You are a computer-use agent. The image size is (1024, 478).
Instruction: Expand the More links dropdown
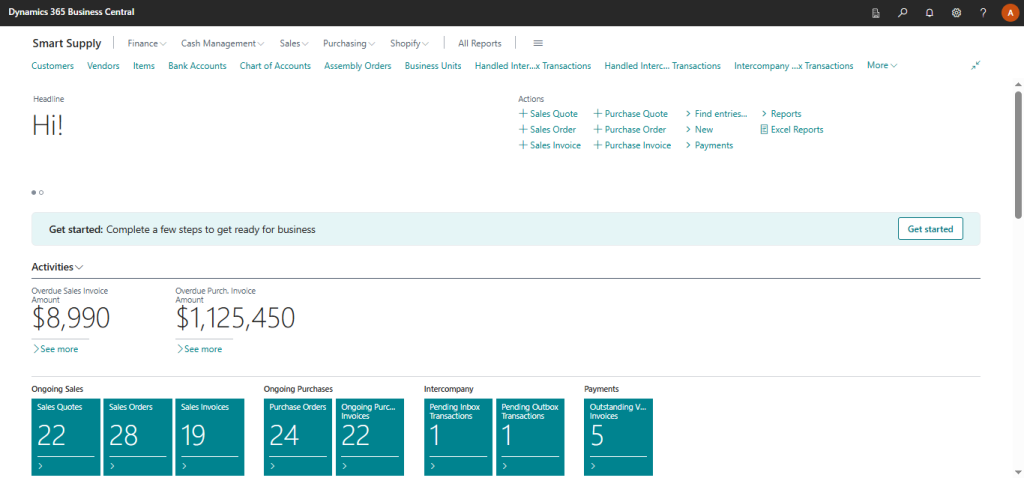(x=882, y=65)
